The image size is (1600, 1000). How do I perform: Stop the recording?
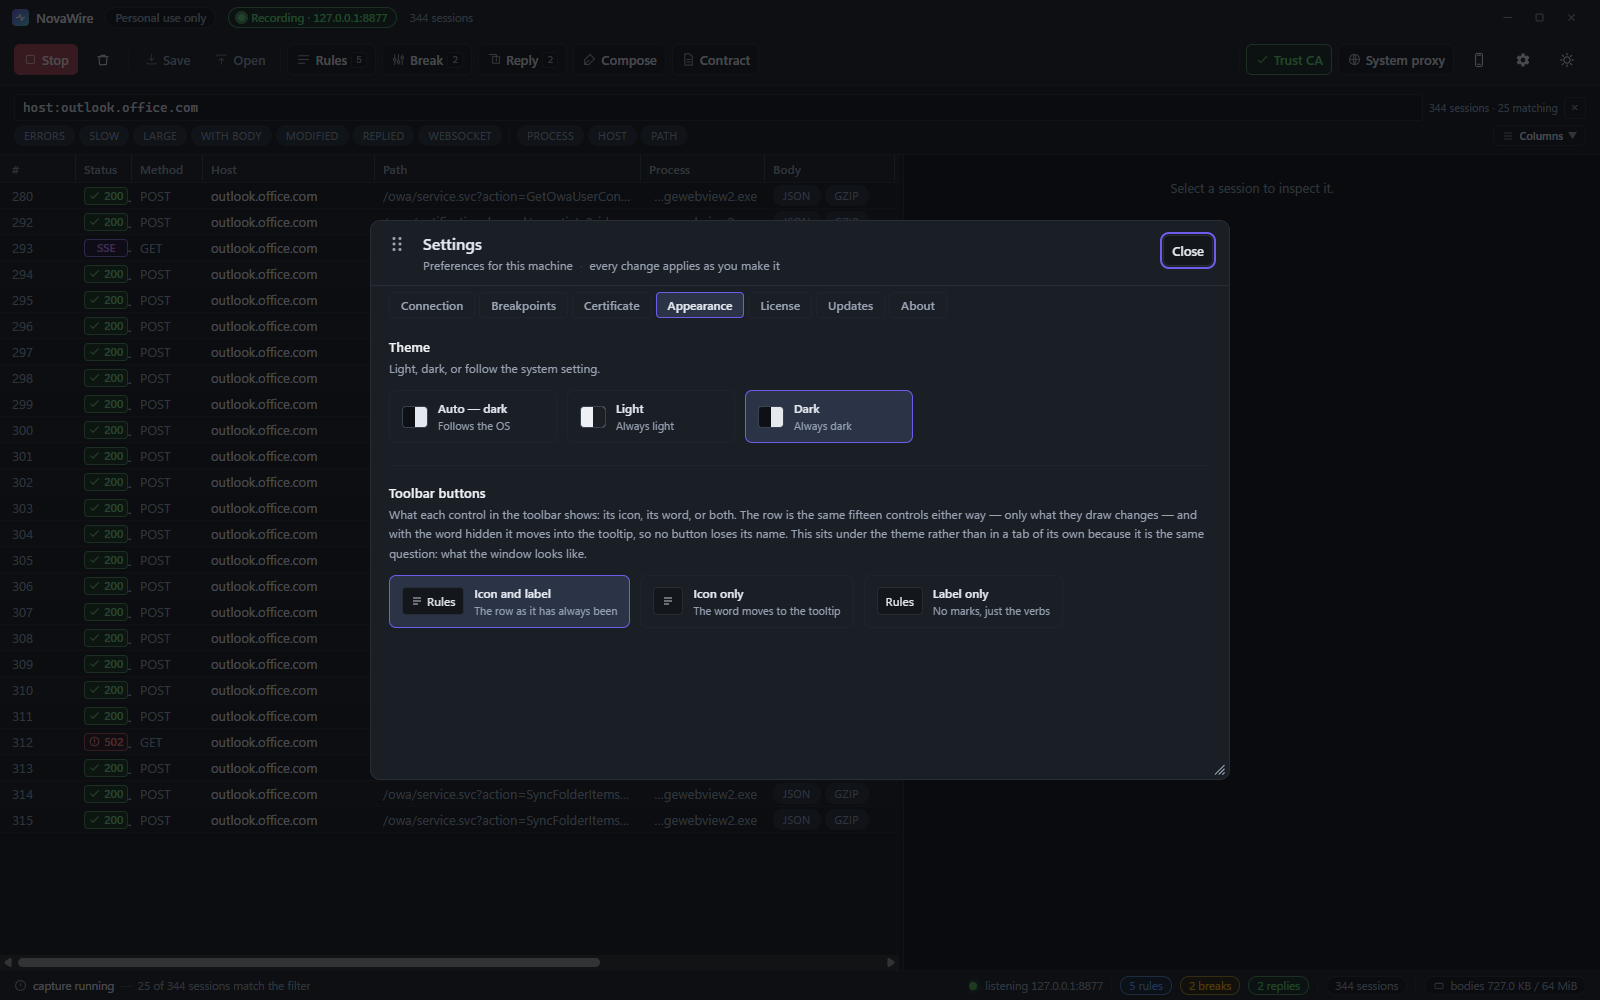pos(46,60)
